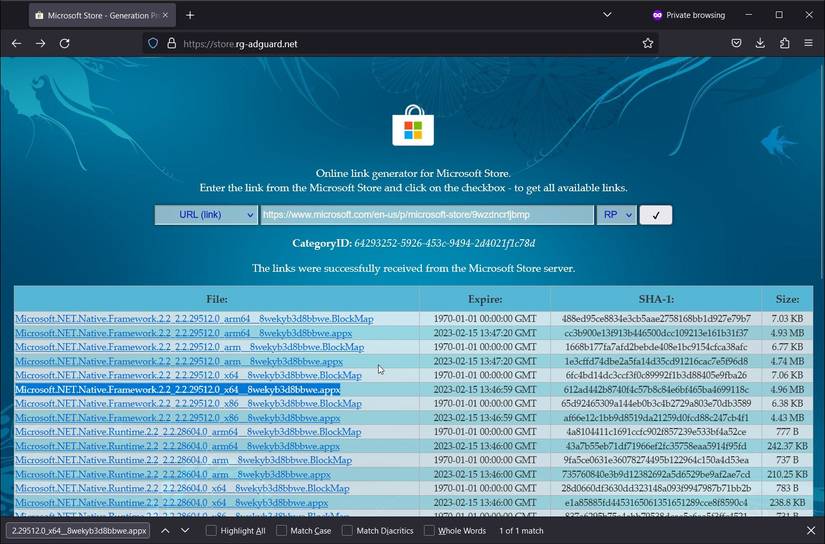
Task: Download Framework 2.2.29512.0 x86 BlockMap link
Action: coord(188,404)
